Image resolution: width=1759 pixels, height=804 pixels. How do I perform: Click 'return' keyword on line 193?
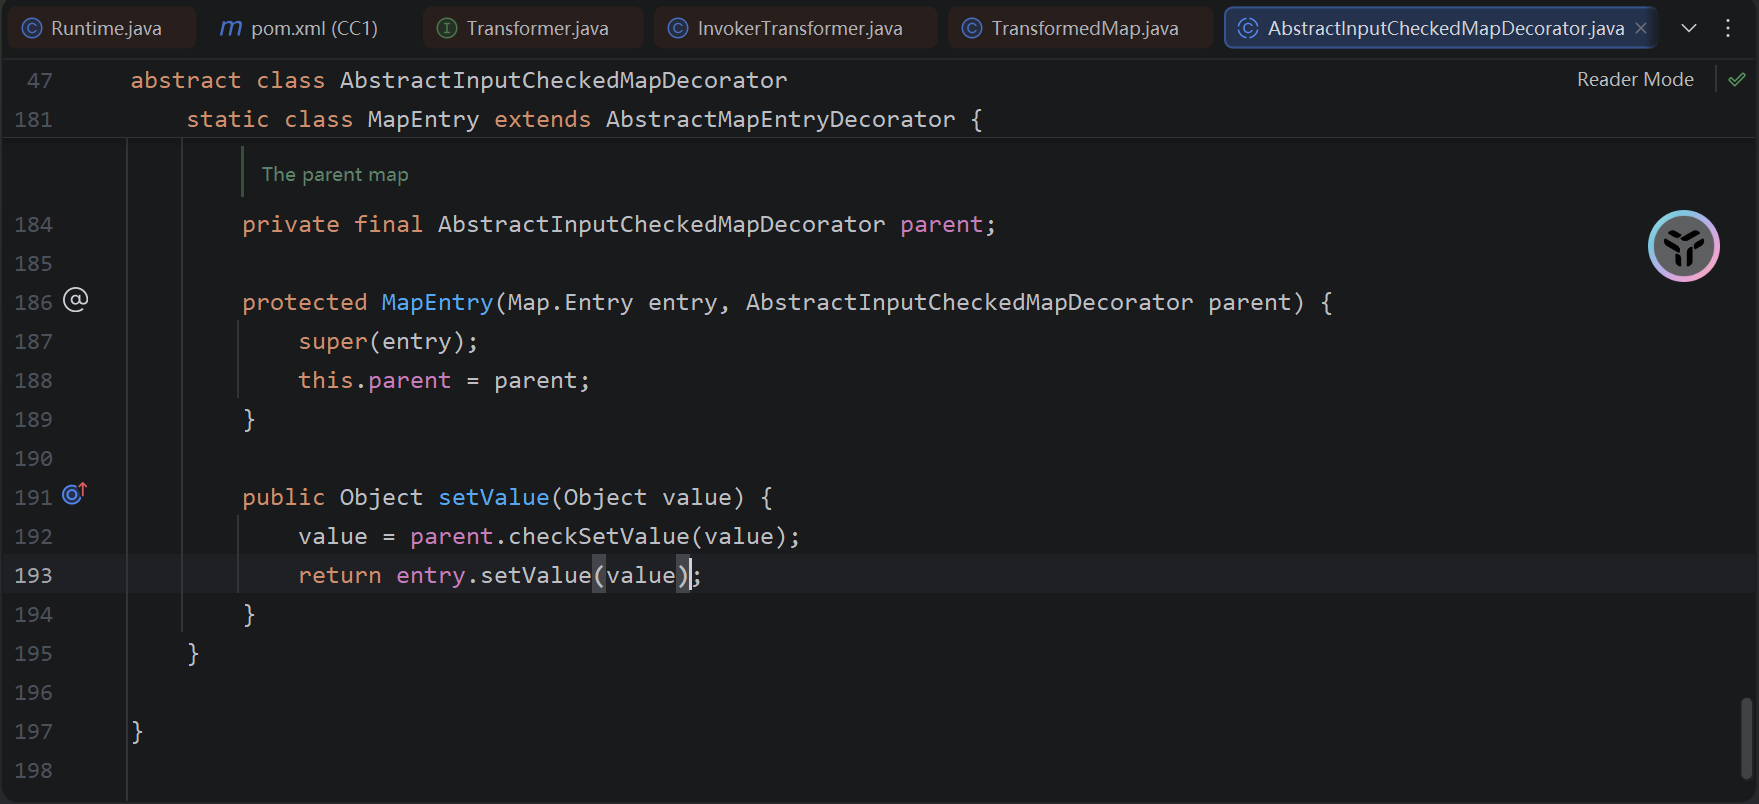[x=340, y=575]
